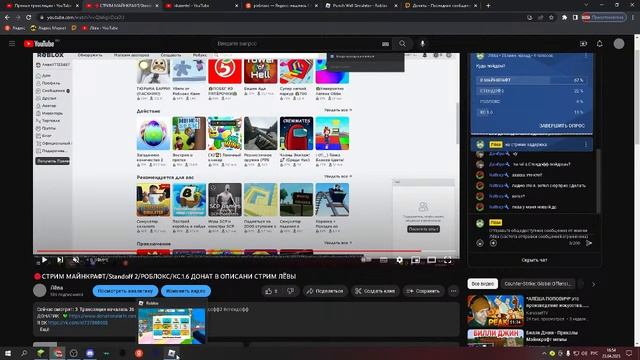Viewport: 640px width, 360px height.
Task: Open the Билли Джин recommended video thumbnail
Action: [x=495, y=338]
